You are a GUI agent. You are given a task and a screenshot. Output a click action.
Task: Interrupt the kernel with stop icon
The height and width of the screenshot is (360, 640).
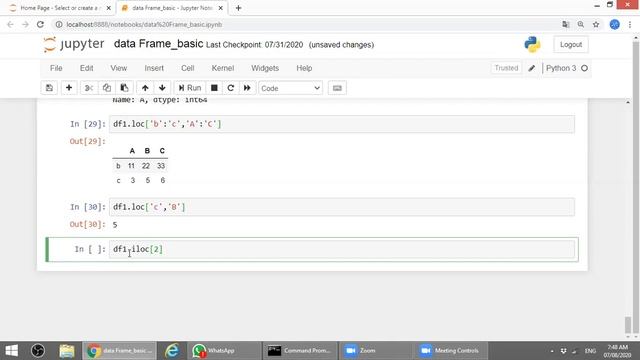tap(214, 88)
